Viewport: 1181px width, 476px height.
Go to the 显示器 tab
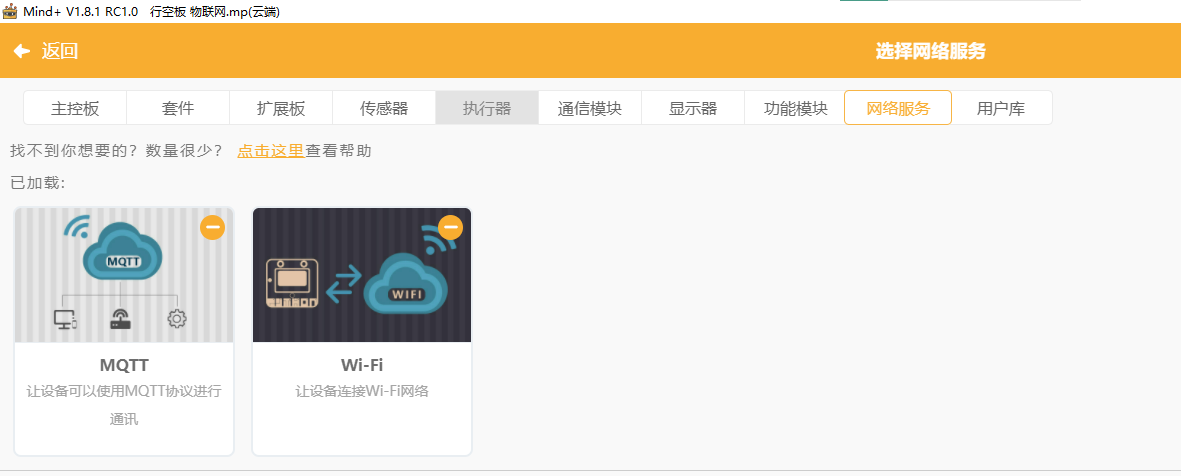(693, 108)
